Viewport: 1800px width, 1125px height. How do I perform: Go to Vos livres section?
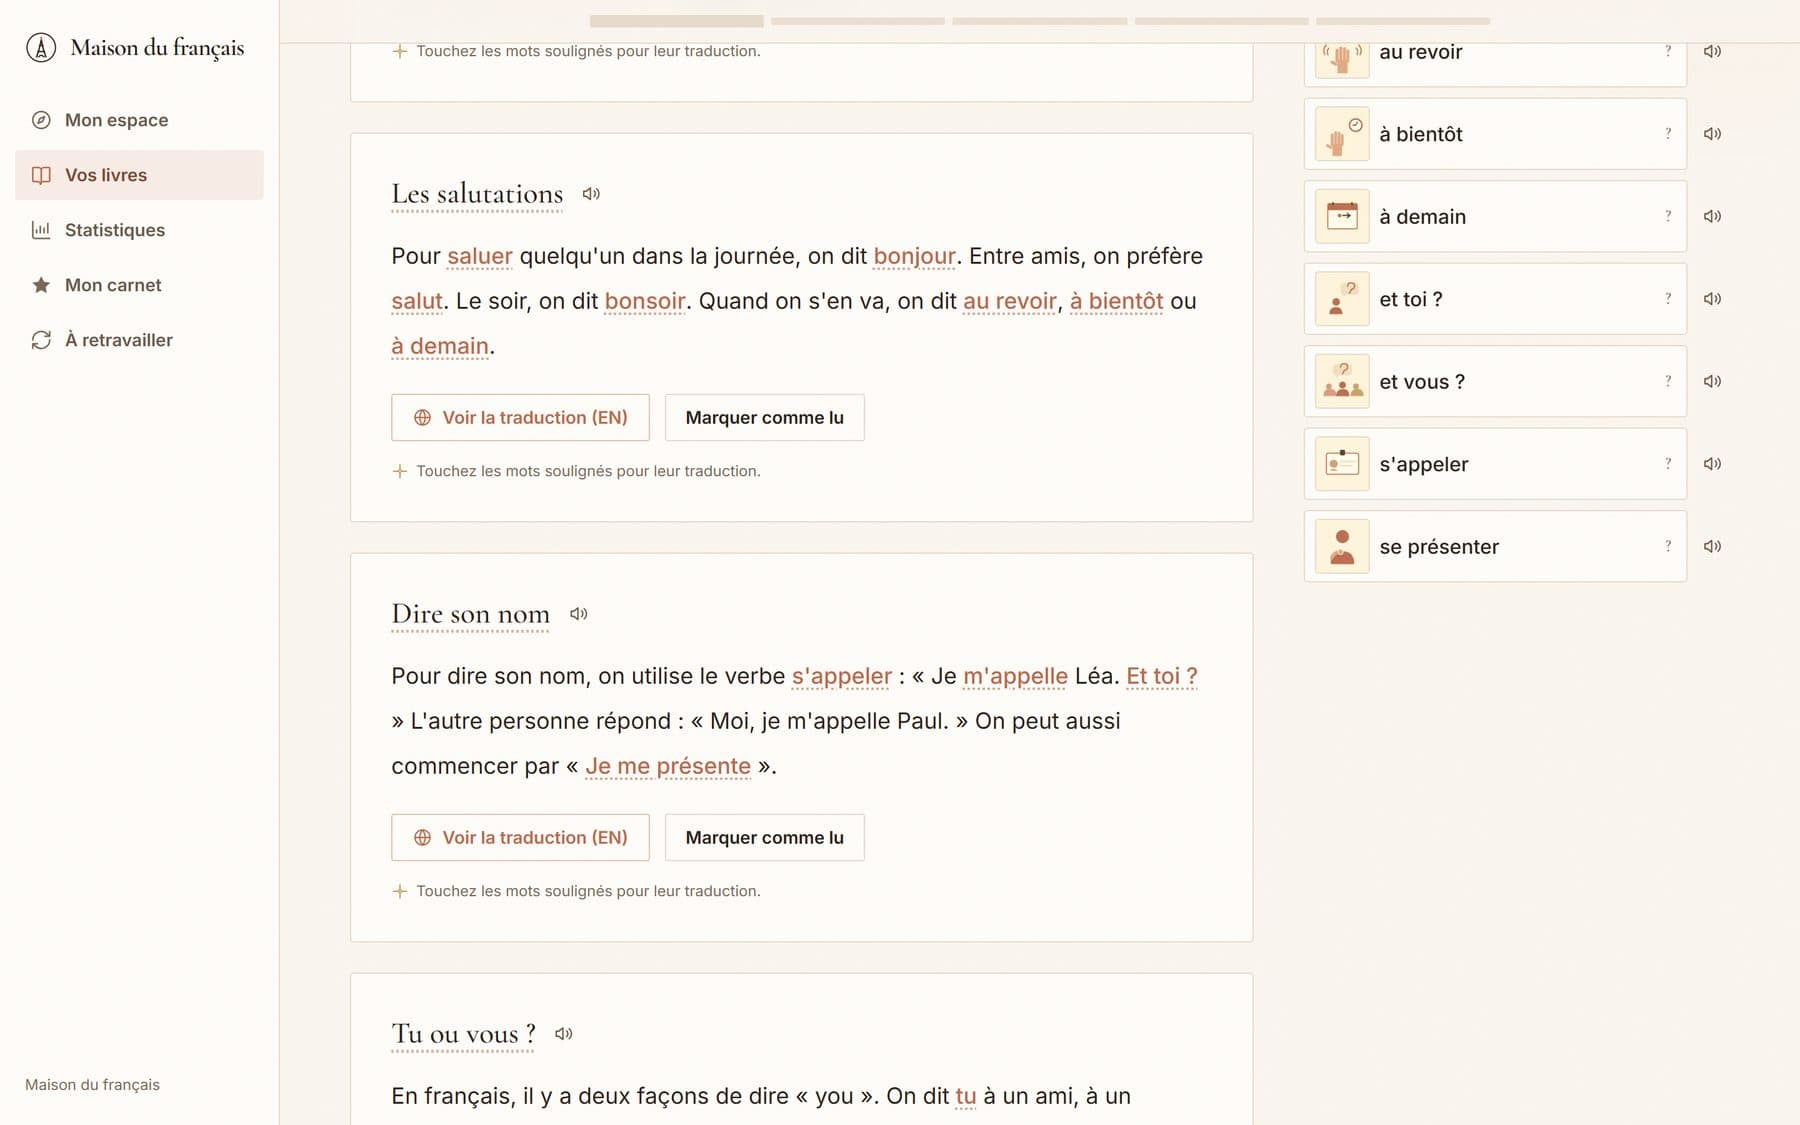click(139, 175)
